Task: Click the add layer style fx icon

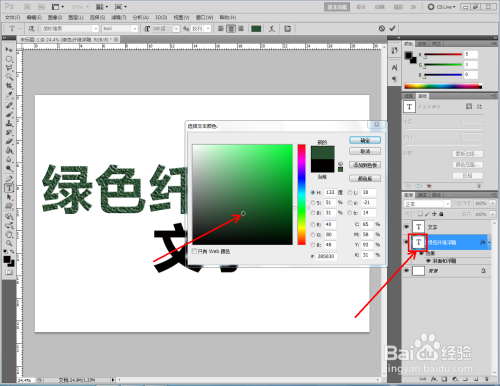Action: pos(434,379)
